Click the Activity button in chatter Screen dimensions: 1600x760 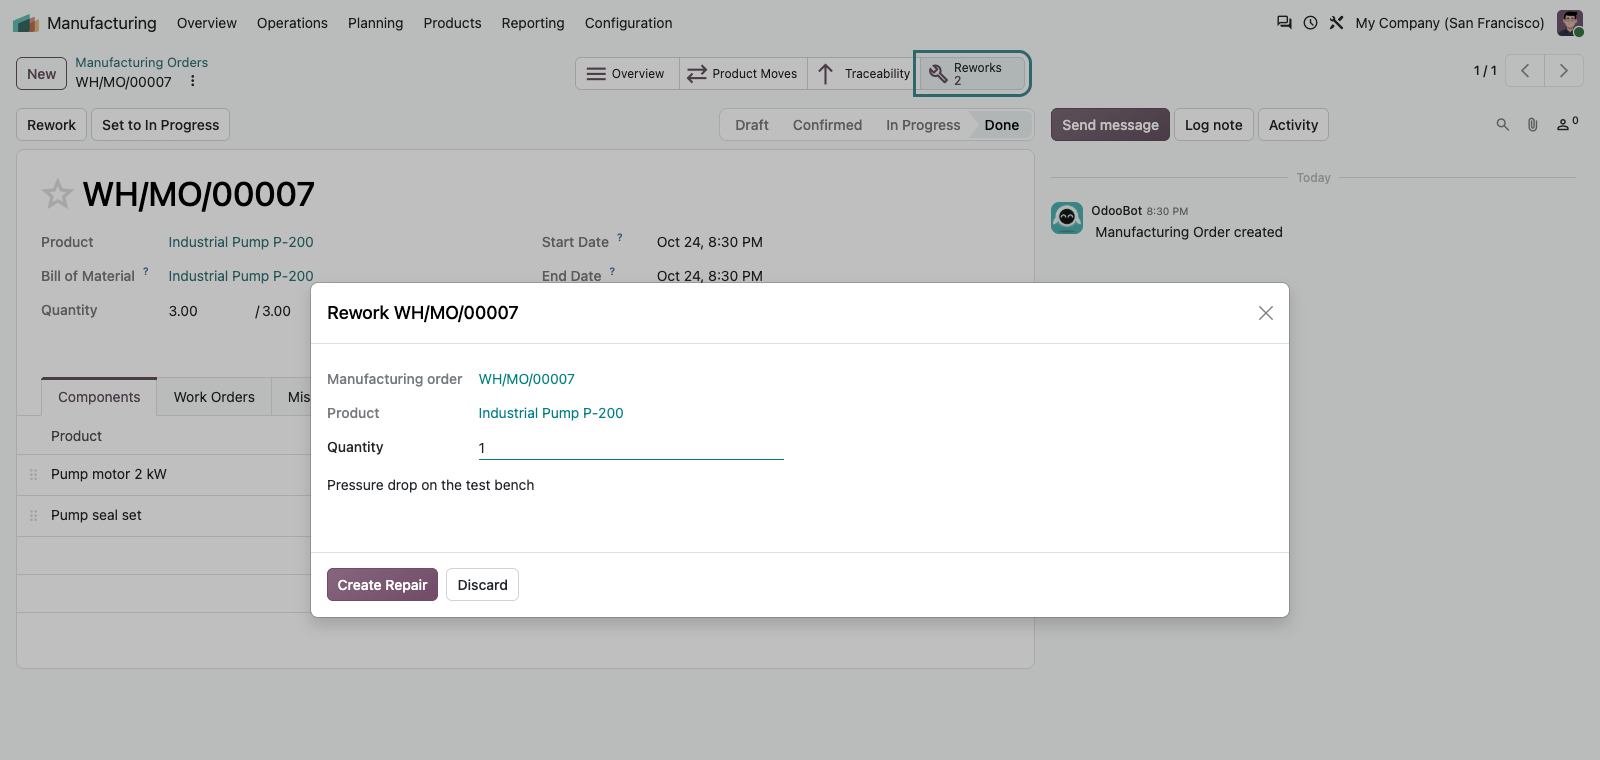[x=1293, y=125]
